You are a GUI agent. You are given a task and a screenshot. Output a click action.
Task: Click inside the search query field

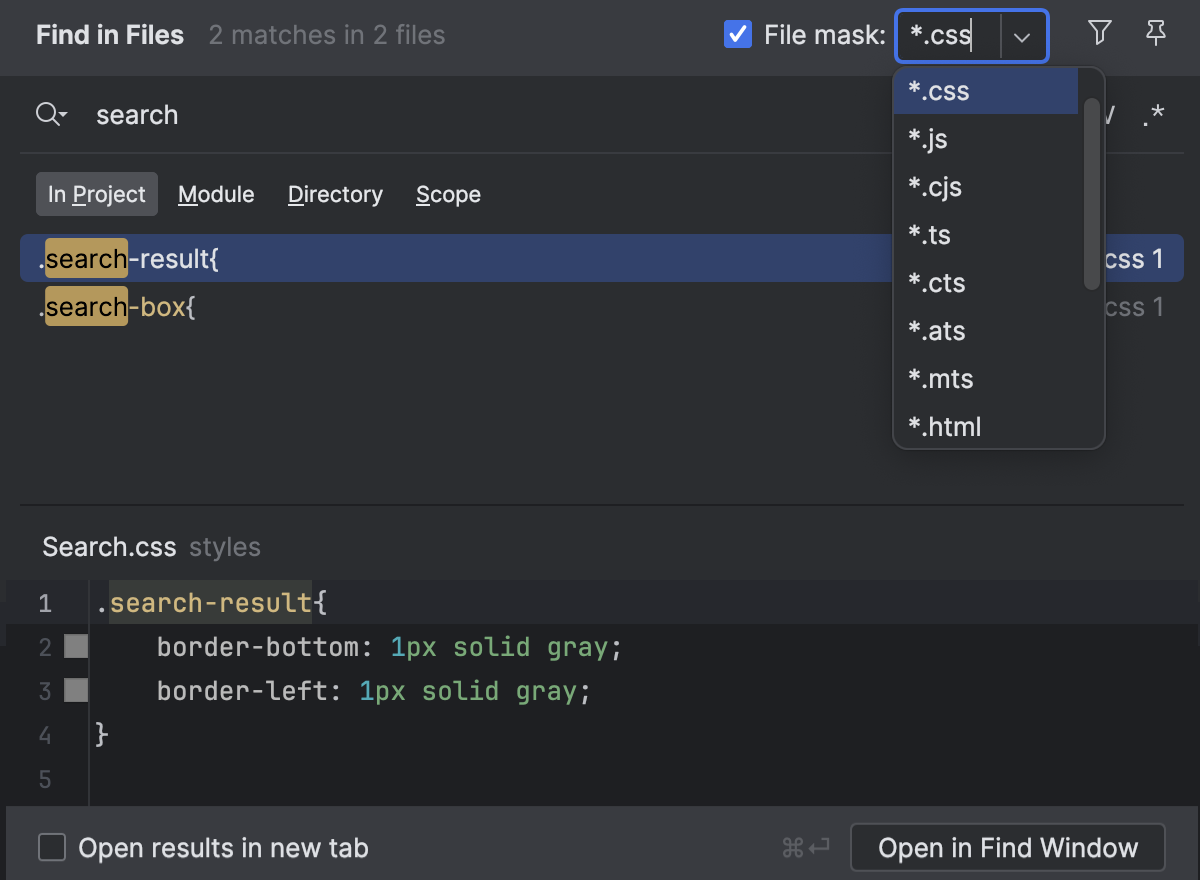(x=400, y=114)
